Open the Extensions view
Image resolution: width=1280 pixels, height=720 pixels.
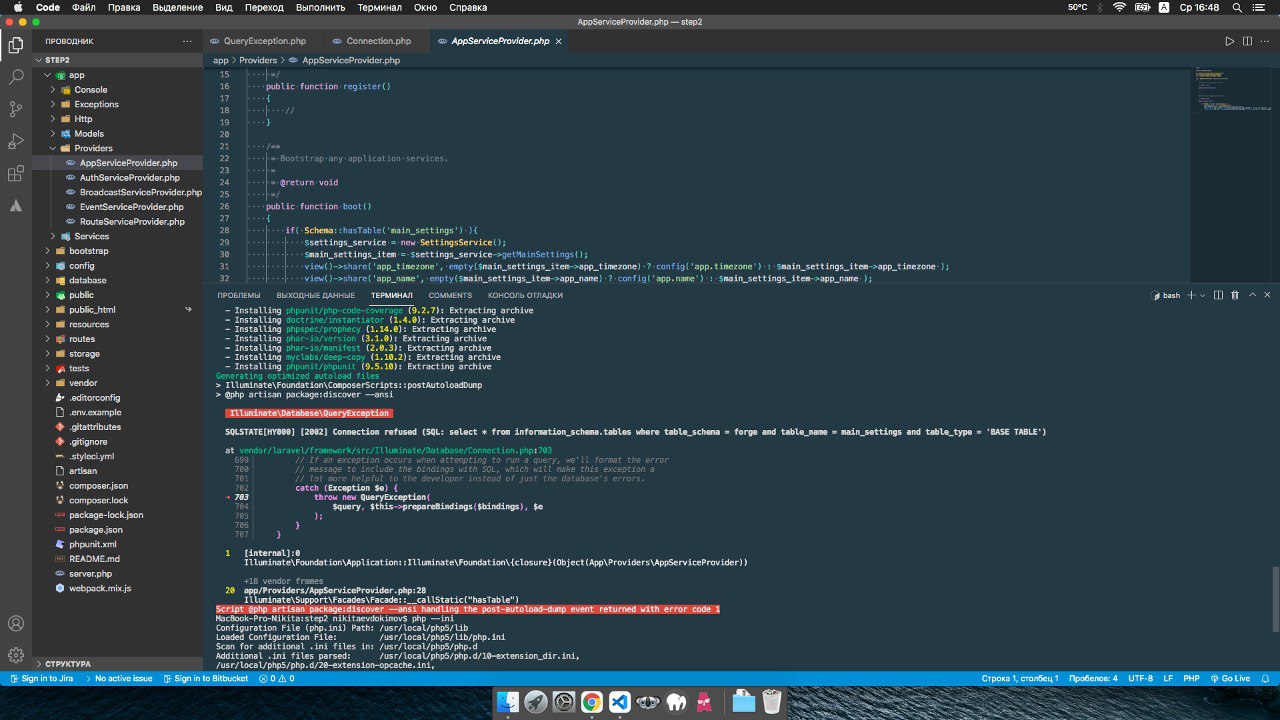click(x=16, y=173)
